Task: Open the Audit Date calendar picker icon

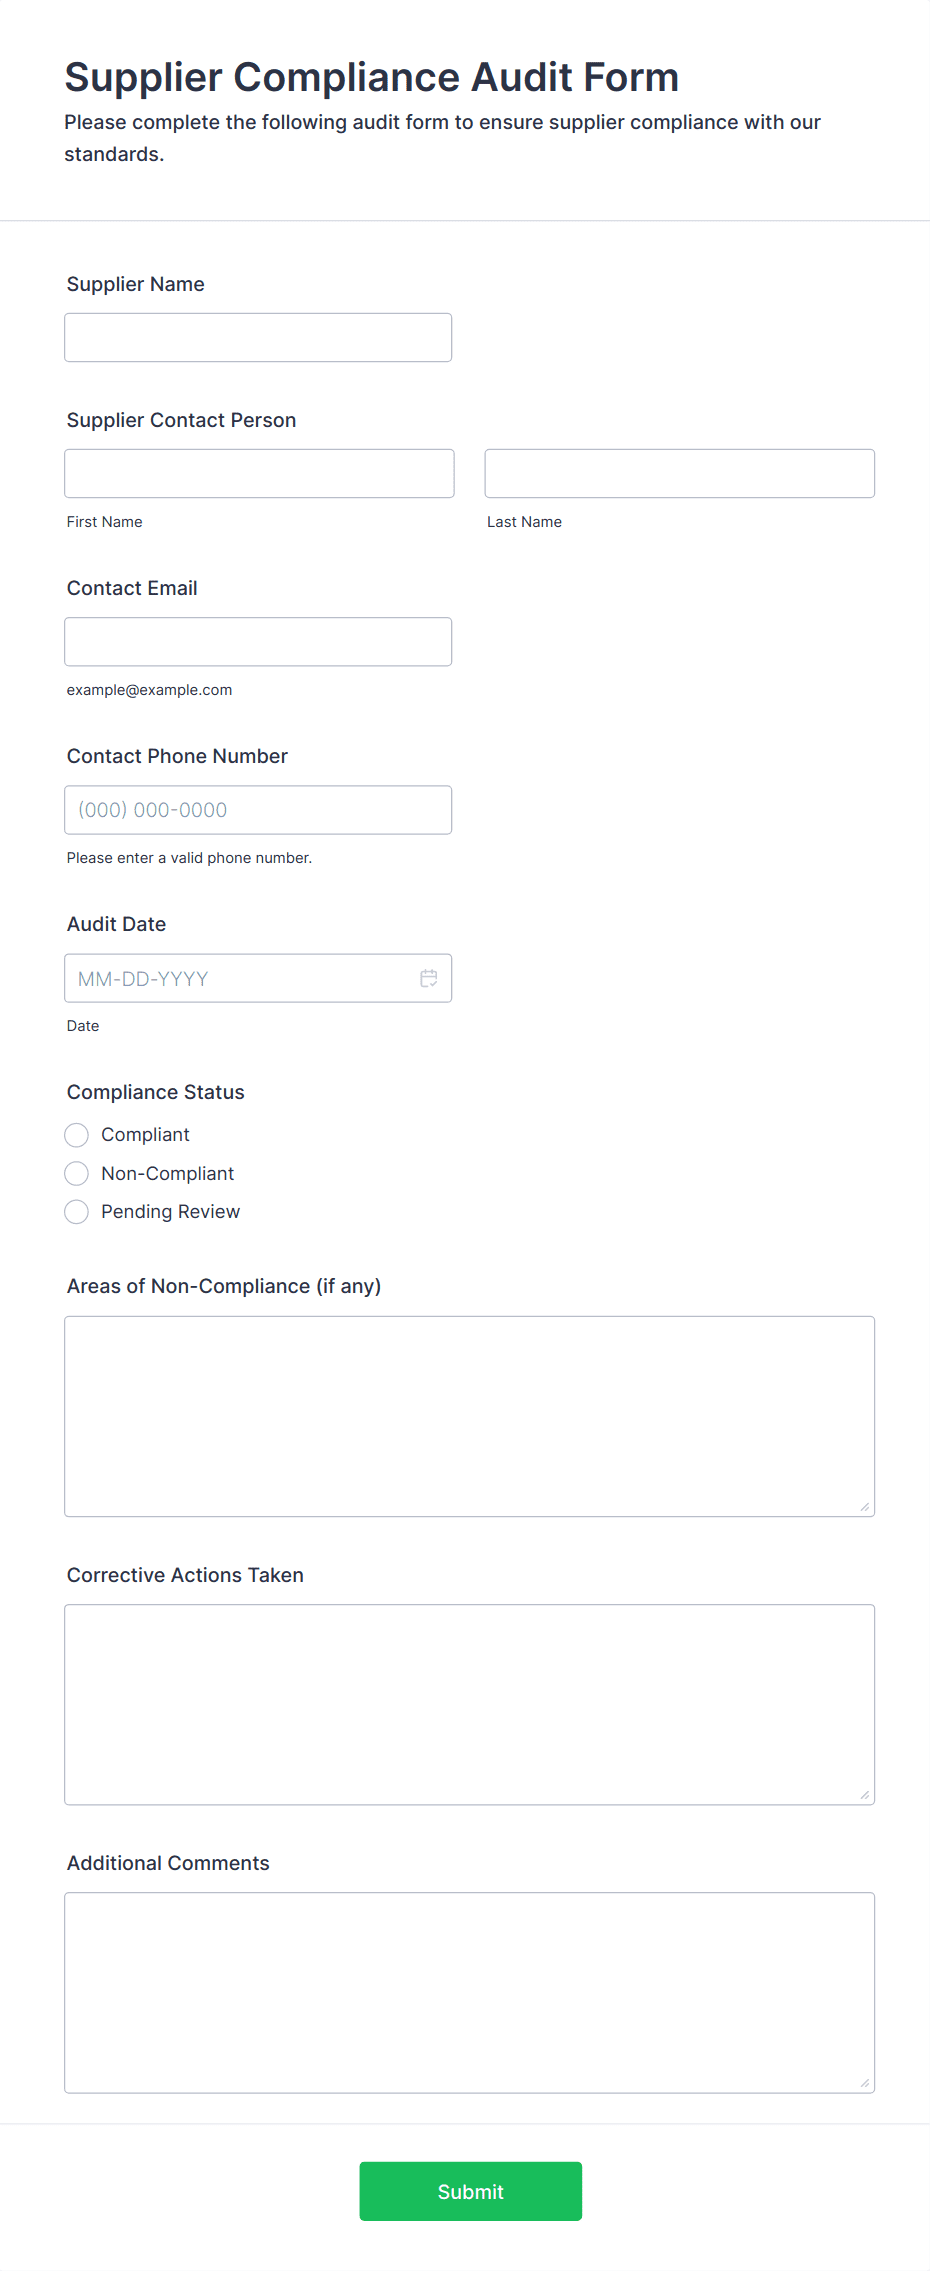Action: pos(429,978)
